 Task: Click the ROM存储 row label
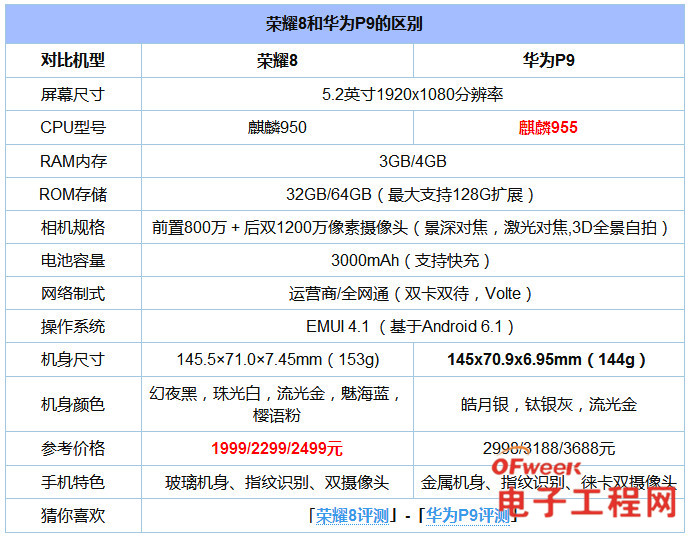pyautogui.click(x=73, y=194)
